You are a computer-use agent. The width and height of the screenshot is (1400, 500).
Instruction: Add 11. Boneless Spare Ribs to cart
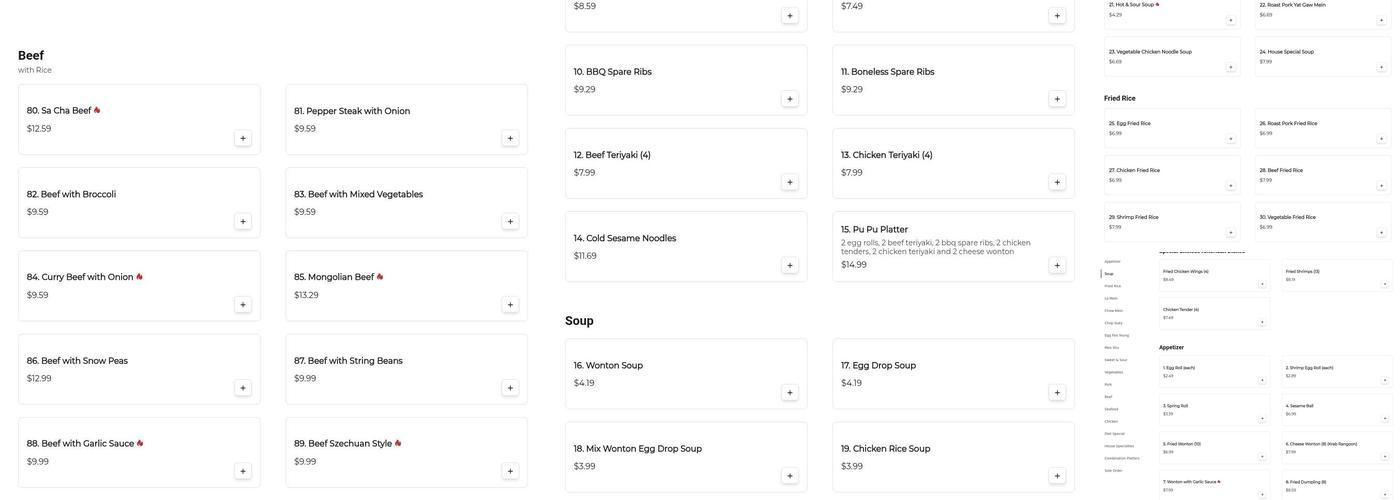(1057, 99)
